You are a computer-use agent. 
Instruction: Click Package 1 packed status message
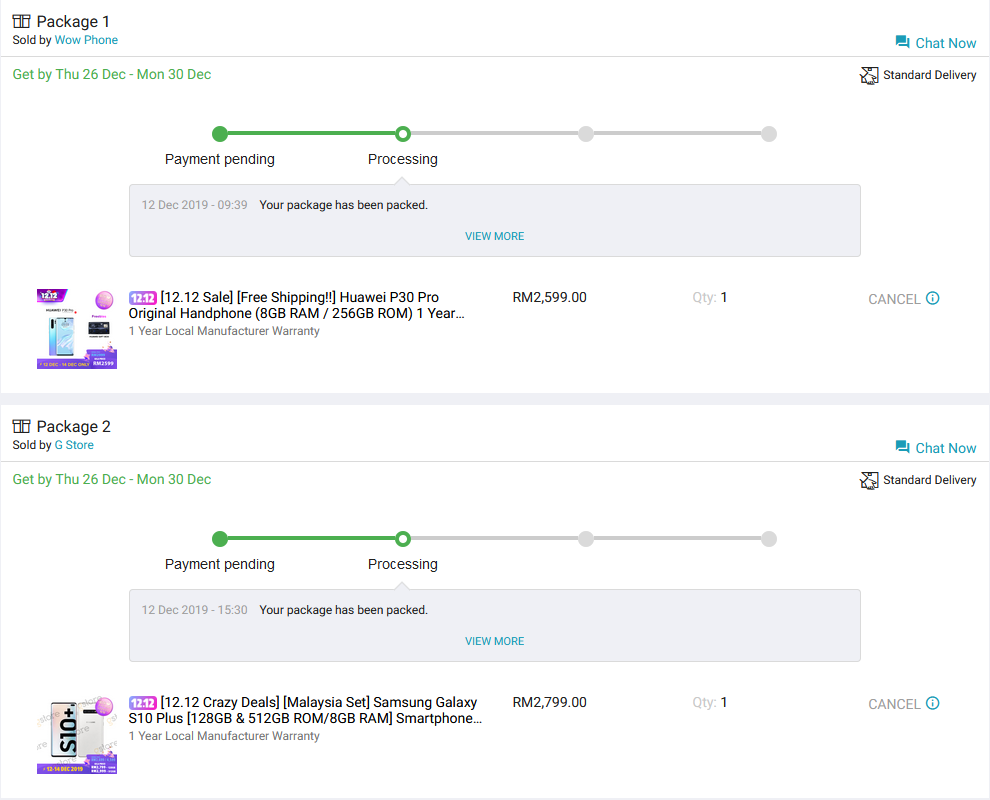(x=343, y=205)
